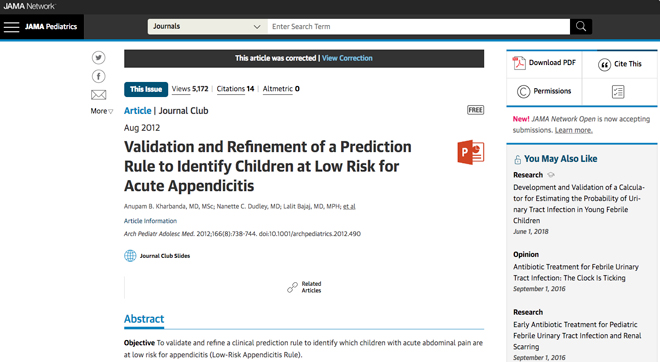Click the Download PDF button
The width and height of the screenshot is (660, 362).
point(544,63)
